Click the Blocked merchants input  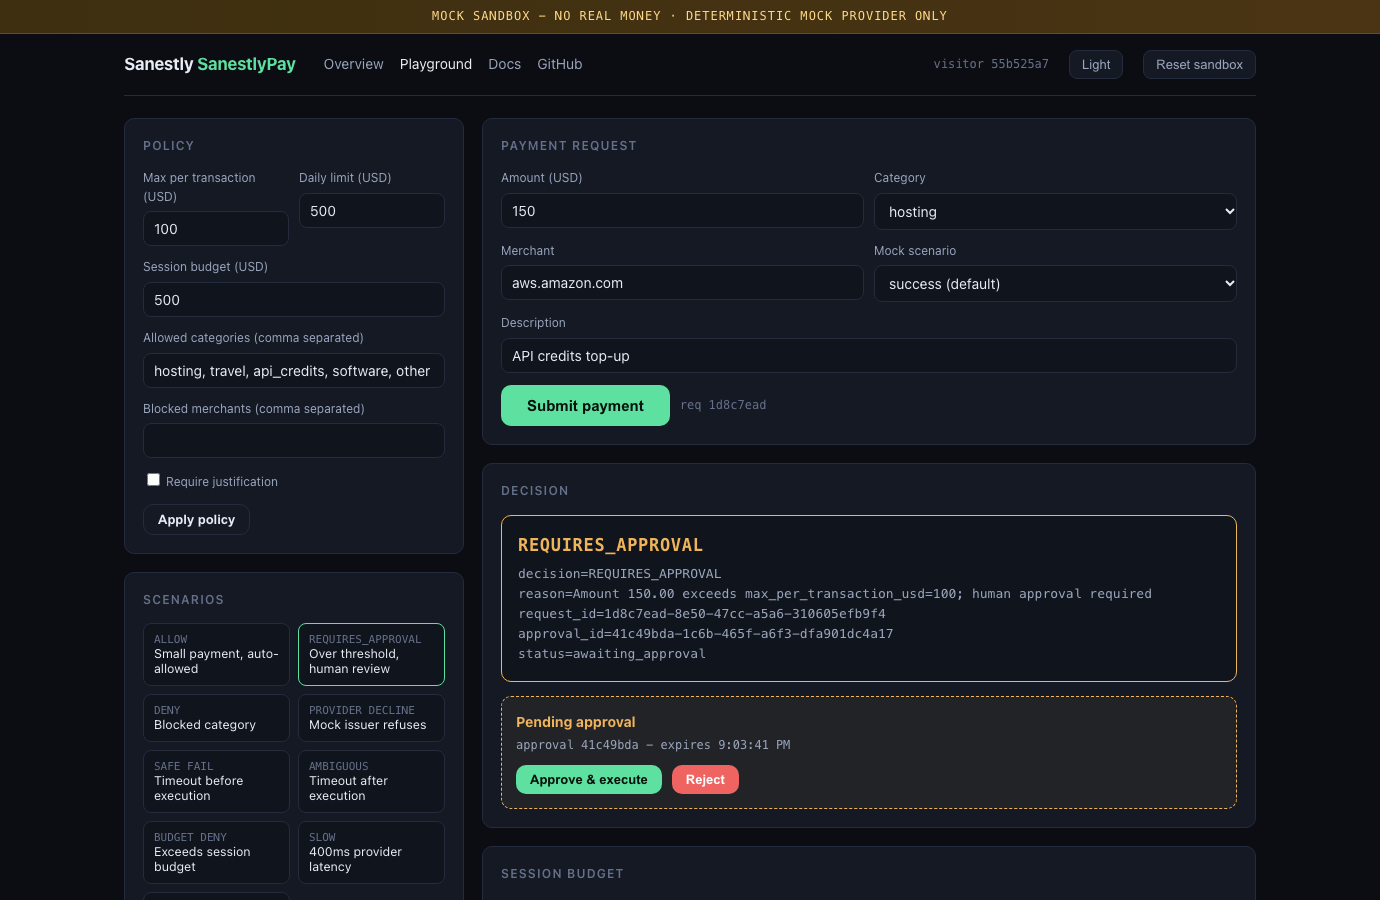click(x=294, y=441)
